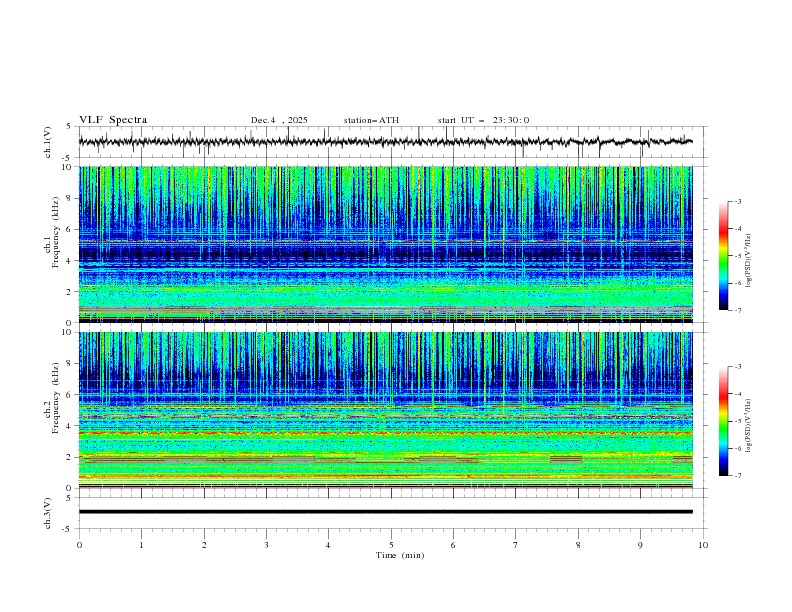This screenshot has height=612, width=792.
Task: Click the ch.2 PSD color scale bar
Action: [x=723, y=421]
